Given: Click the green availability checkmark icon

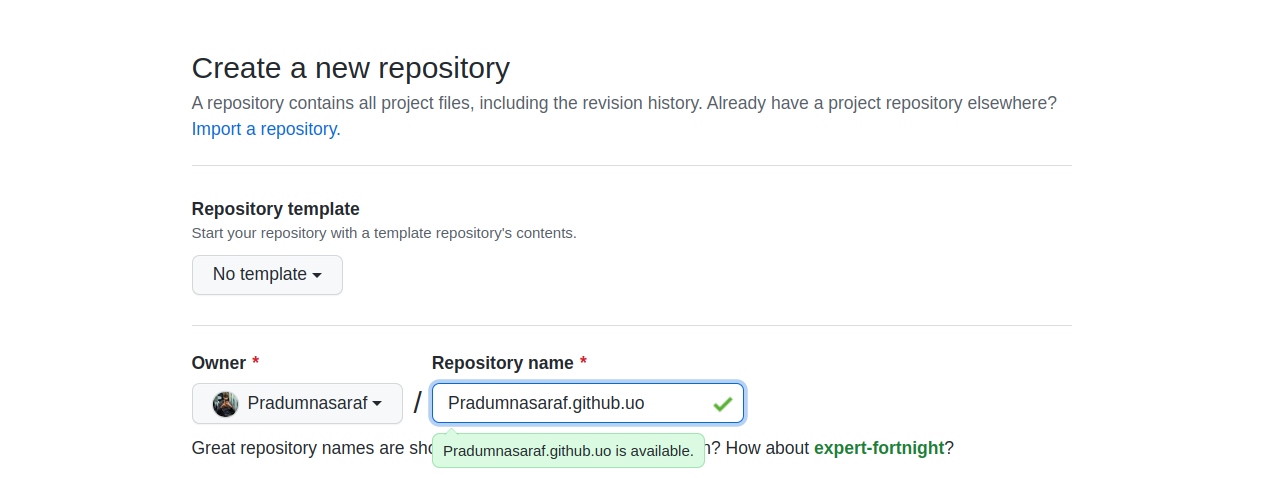Looking at the screenshot, I should (x=723, y=404).
